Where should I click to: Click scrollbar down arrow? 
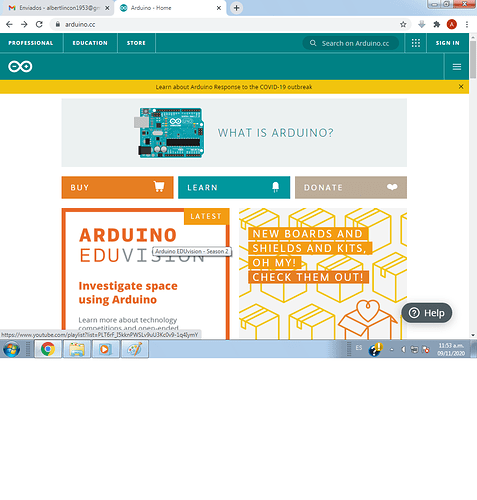click(x=473, y=335)
